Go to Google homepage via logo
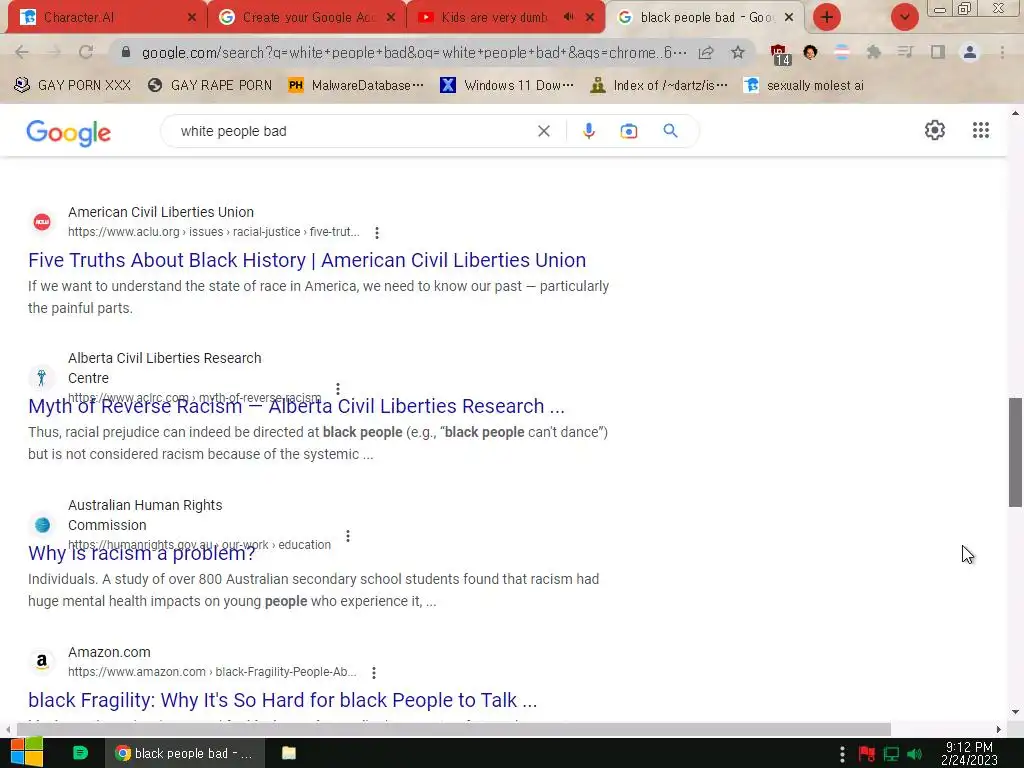The height and width of the screenshot is (768, 1024). tap(69, 133)
